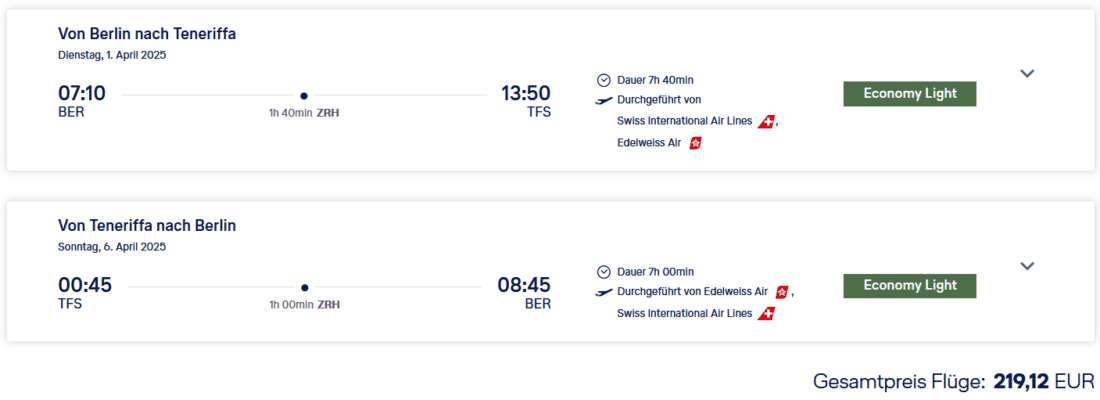Viewport: 1100px width, 400px height.
Task: Click the clock icon beside Dauer 7h 40min
Action: point(603,80)
